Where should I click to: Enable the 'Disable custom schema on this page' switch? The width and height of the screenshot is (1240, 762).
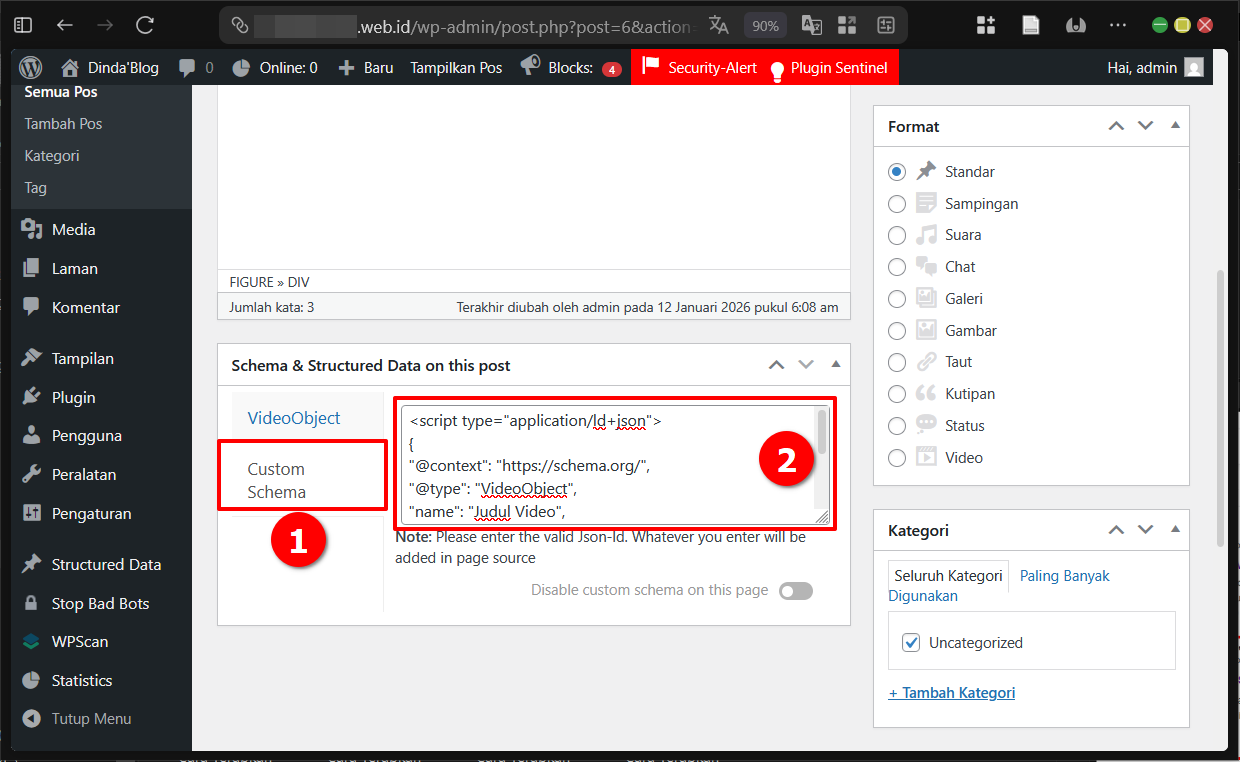795,591
